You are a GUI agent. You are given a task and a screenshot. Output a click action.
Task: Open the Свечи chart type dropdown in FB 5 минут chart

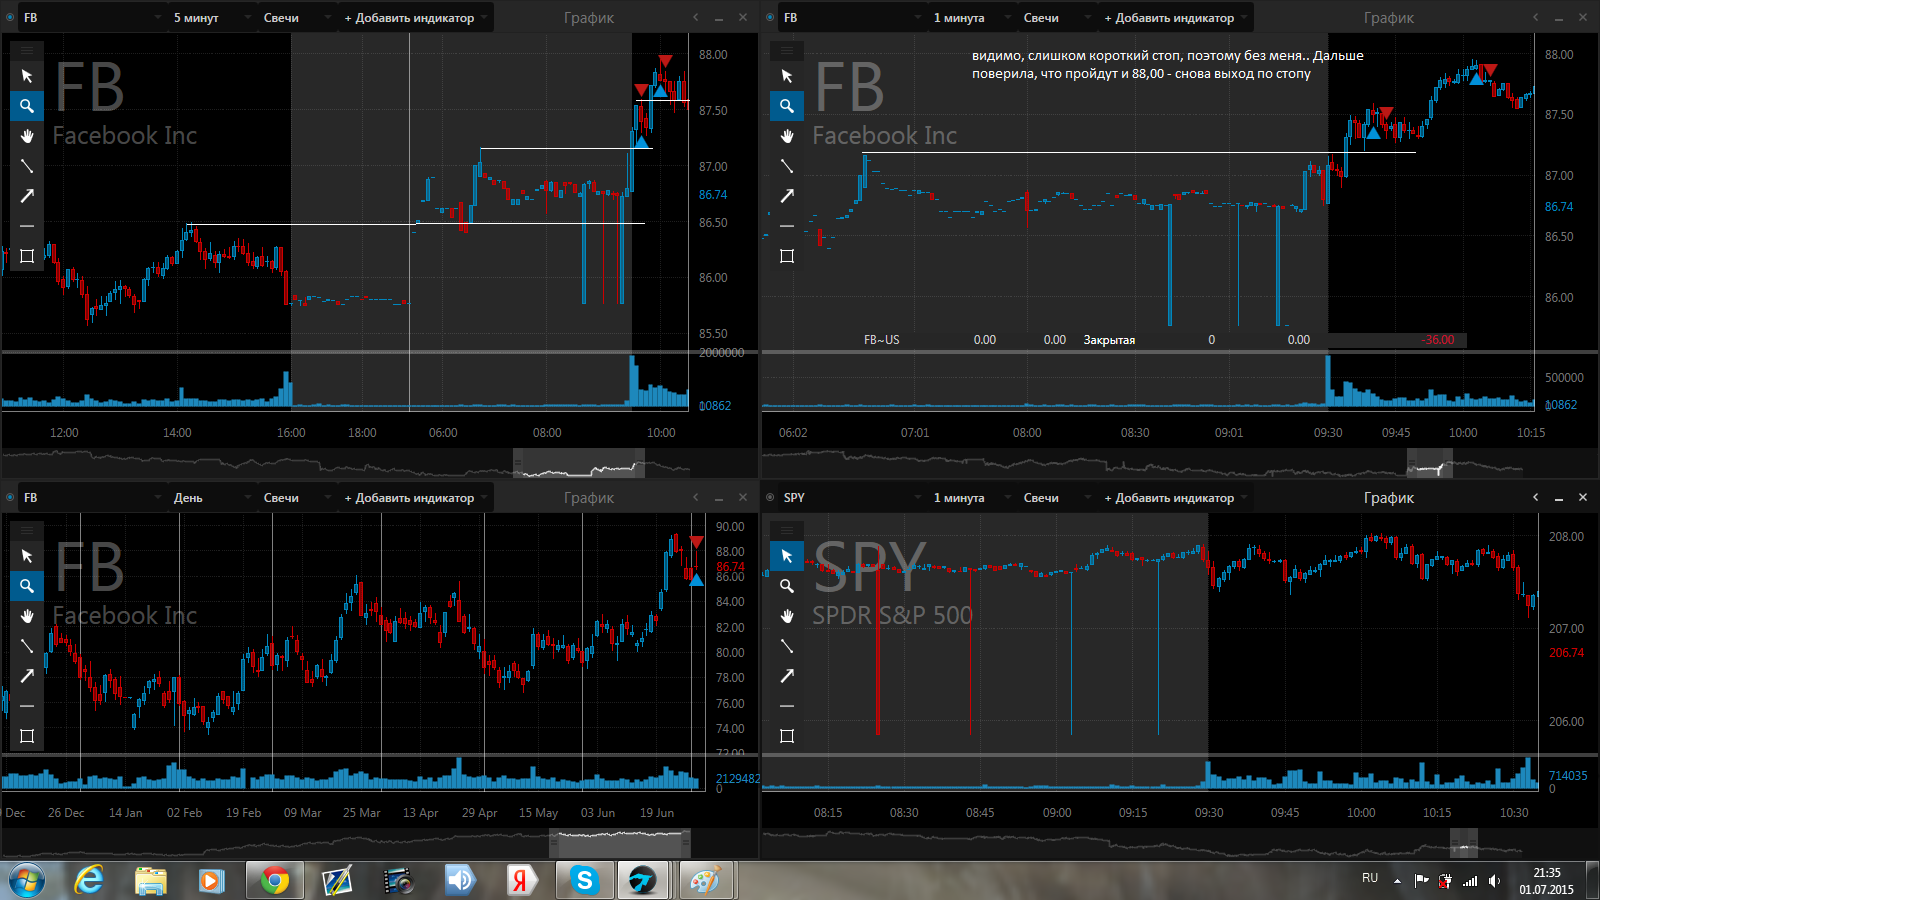coord(296,18)
